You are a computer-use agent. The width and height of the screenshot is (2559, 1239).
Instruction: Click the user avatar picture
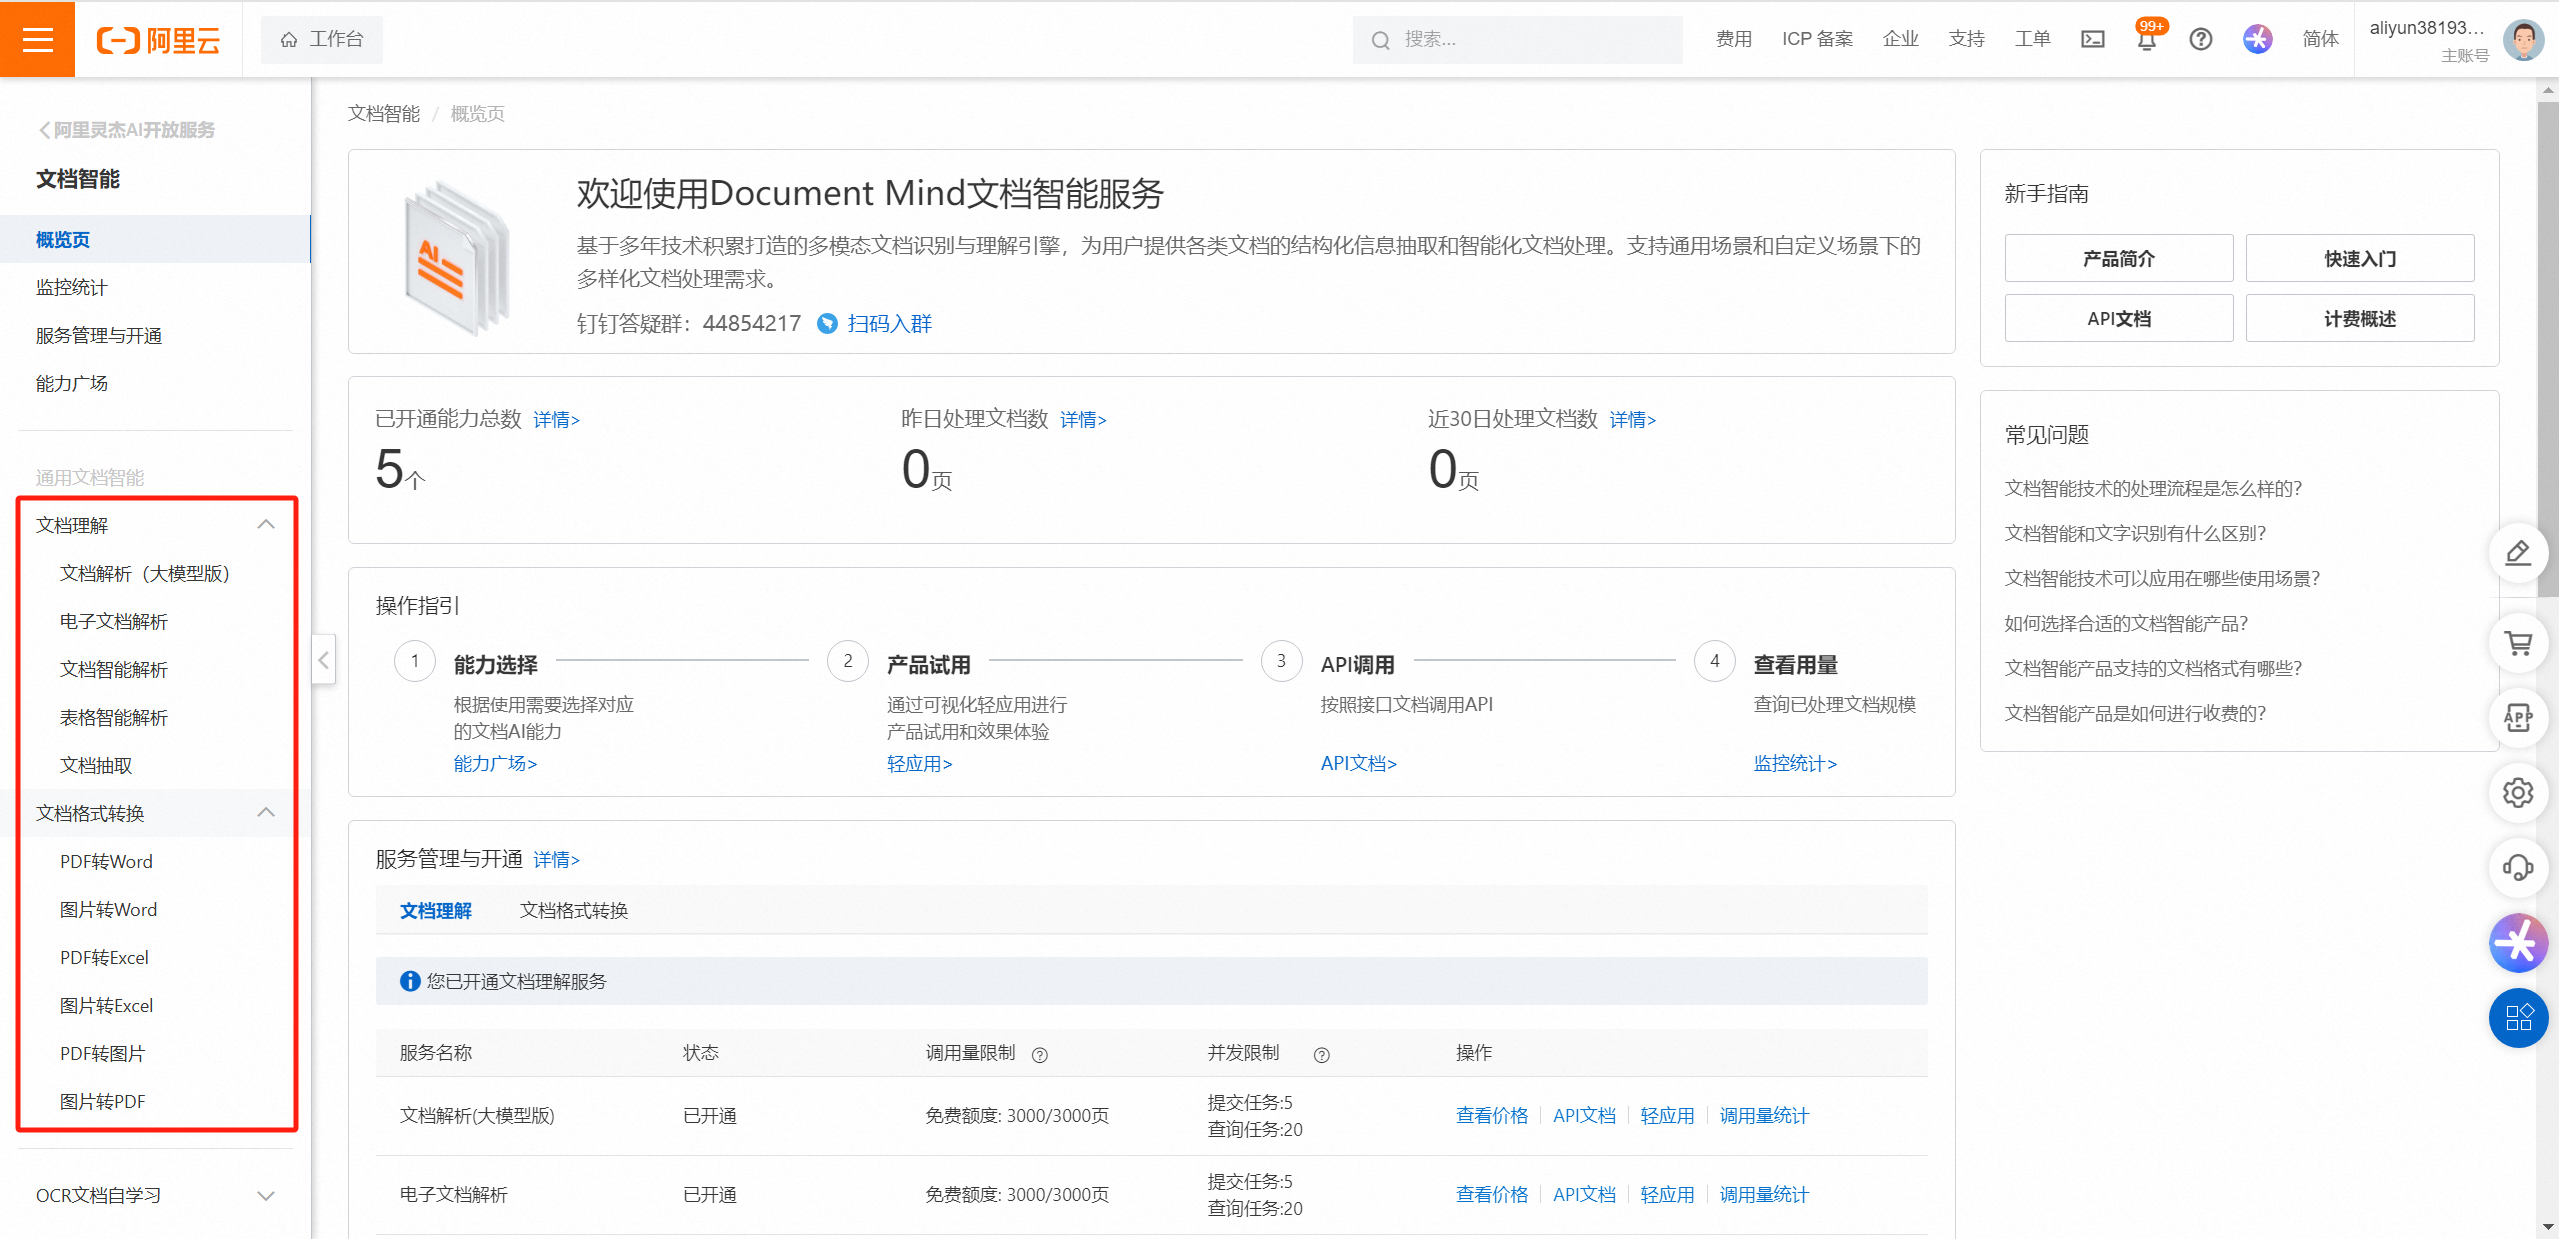tap(2523, 40)
